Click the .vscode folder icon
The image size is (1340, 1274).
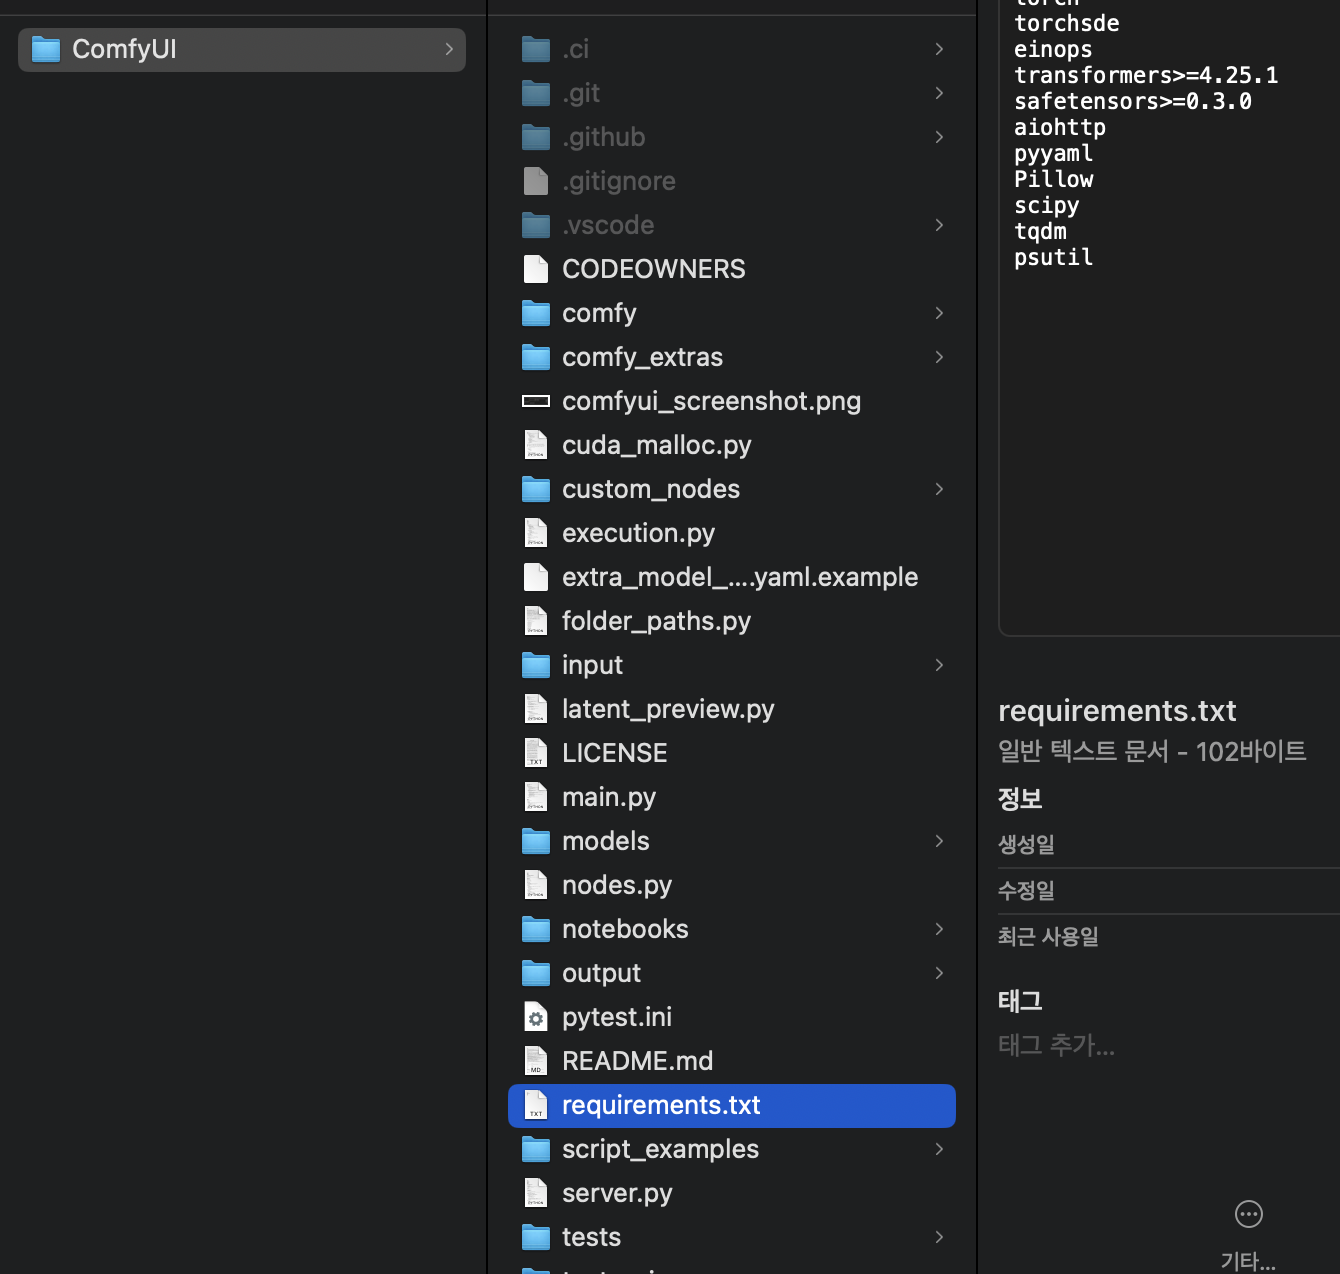(x=536, y=225)
